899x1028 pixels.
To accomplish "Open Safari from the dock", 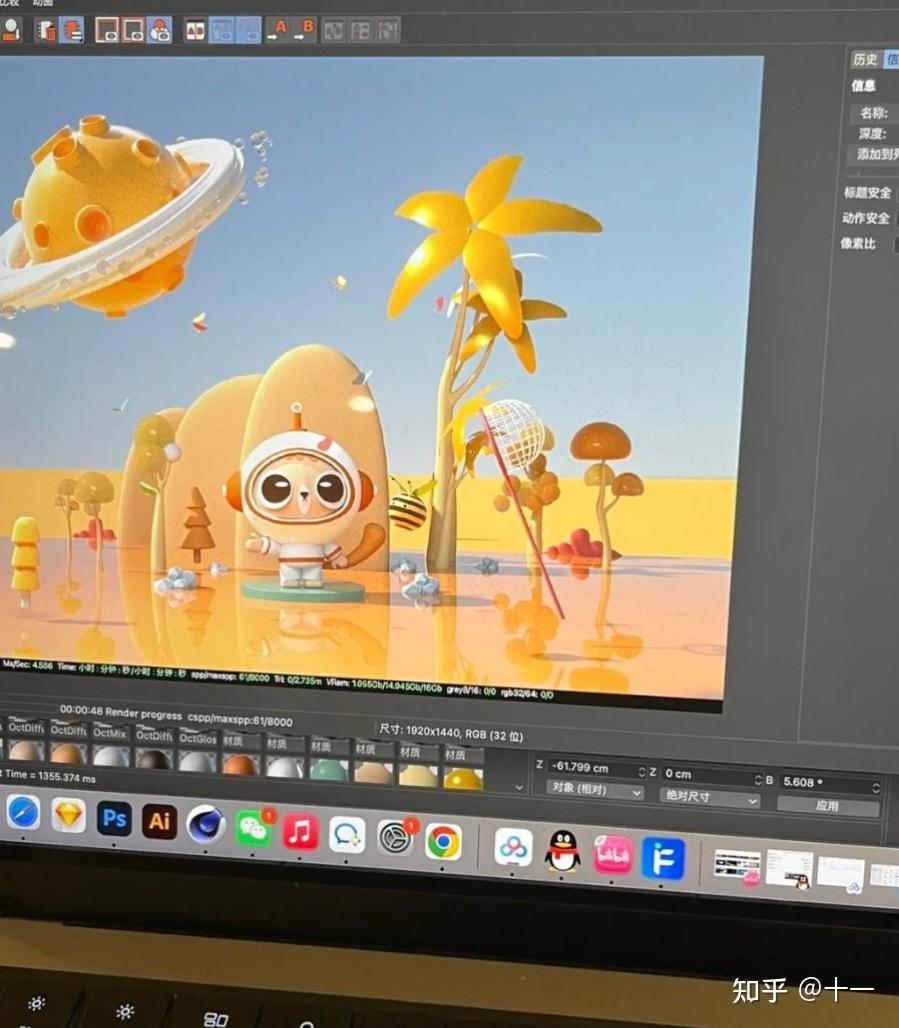I will click(x=24, y=812).
